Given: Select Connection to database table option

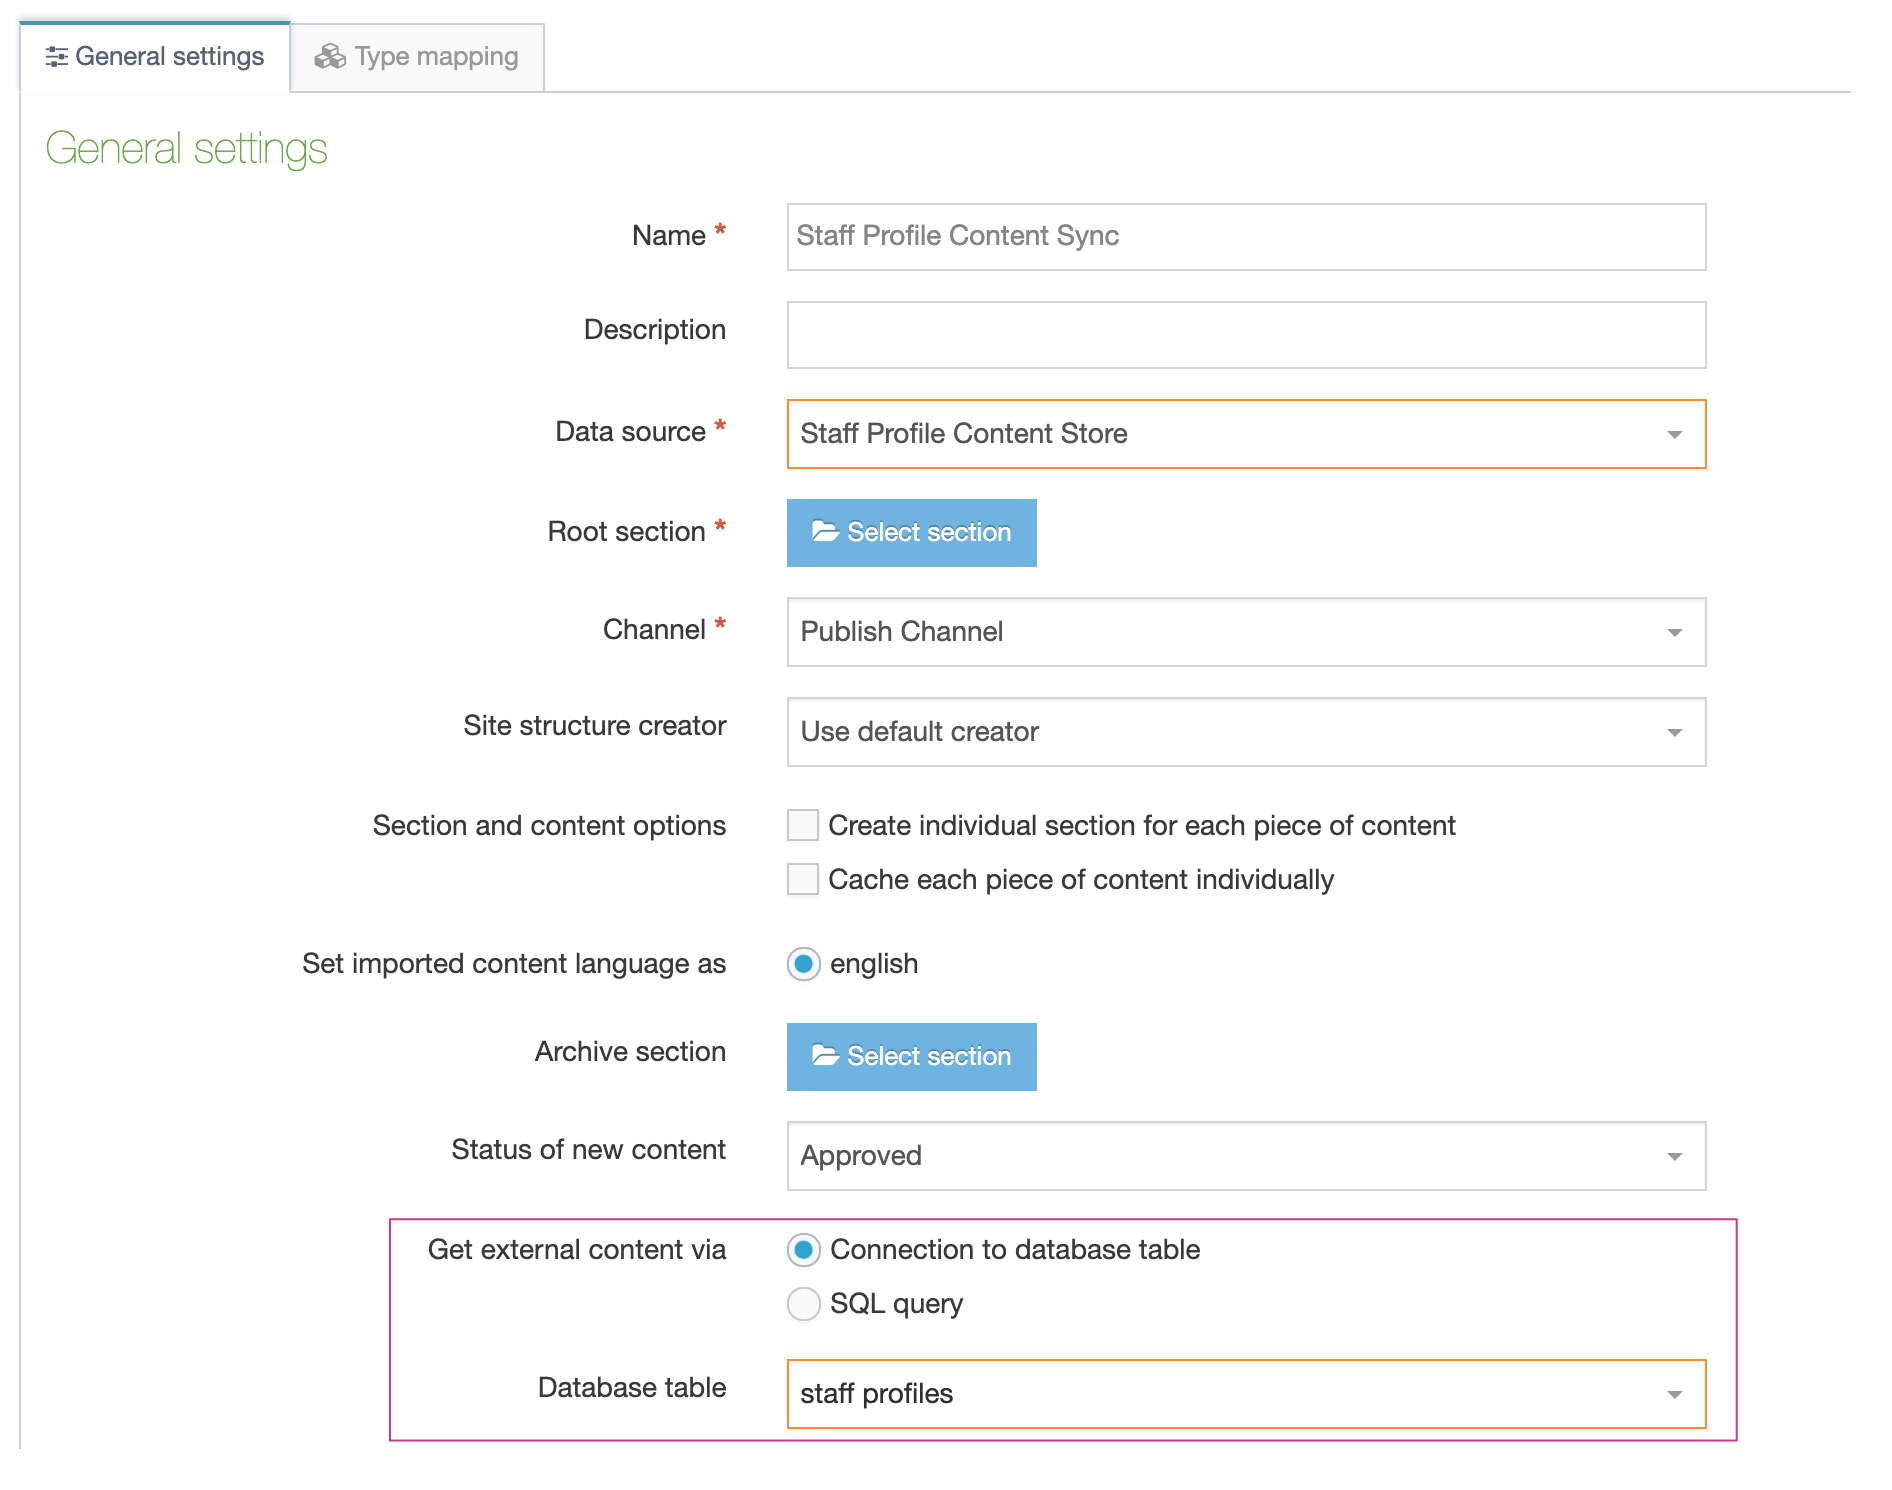Looking at the screenshot, I should tap(804, 1250).
